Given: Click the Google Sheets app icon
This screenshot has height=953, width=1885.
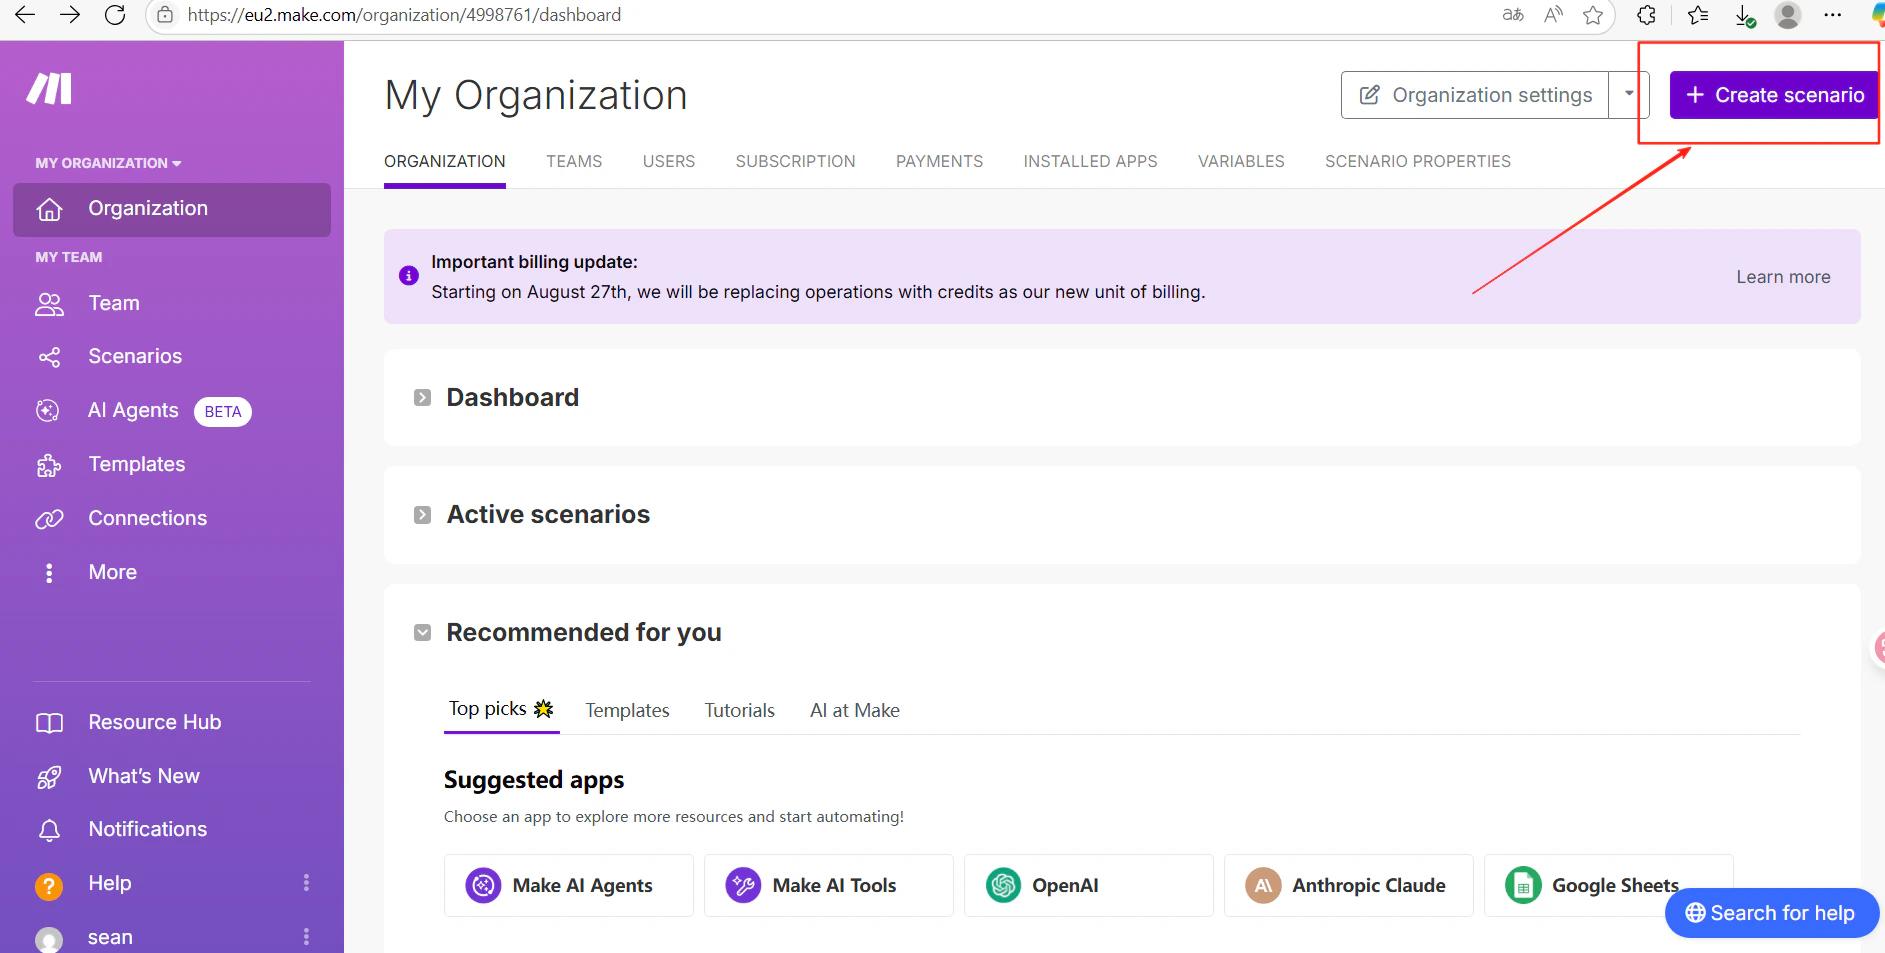Looking at the screenshot, I should tap(1523, 885).
